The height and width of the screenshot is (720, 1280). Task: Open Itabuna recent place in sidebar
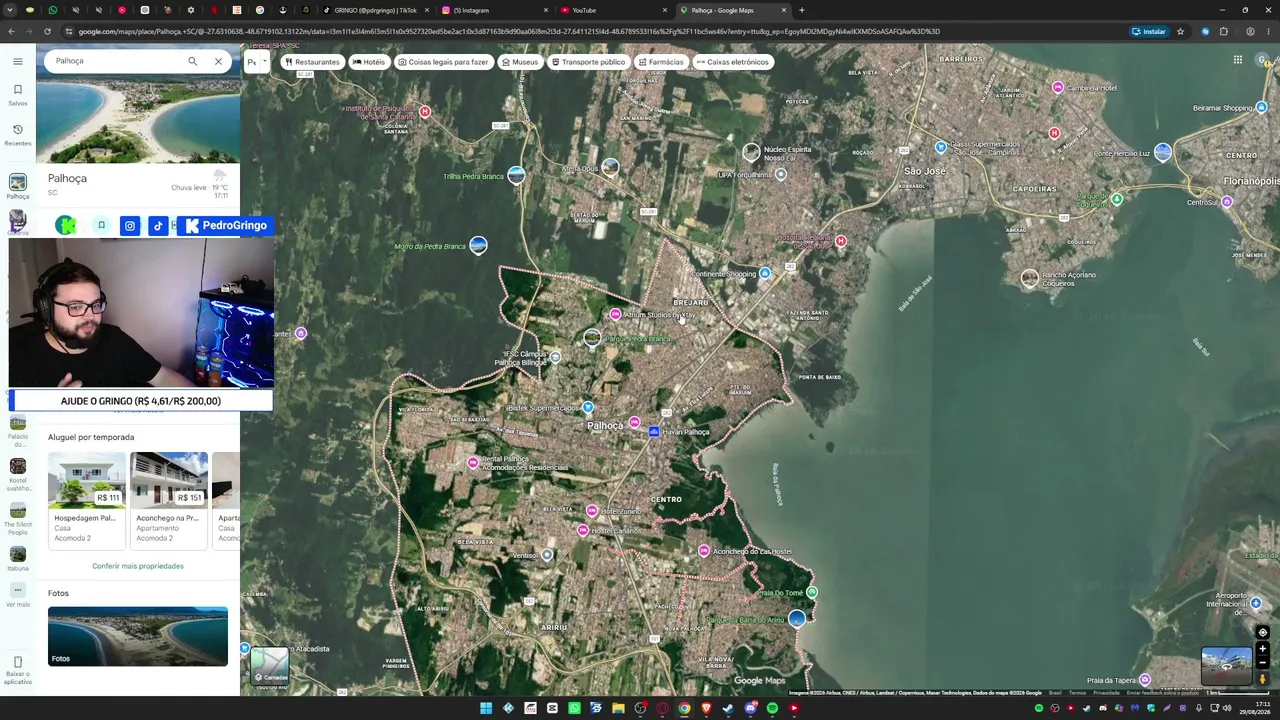point(18,559)
